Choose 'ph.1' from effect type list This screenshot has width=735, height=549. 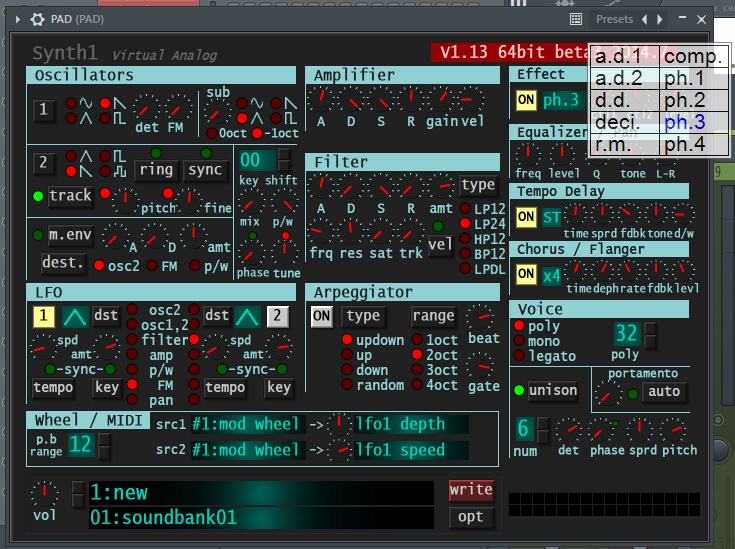(694, 78)
